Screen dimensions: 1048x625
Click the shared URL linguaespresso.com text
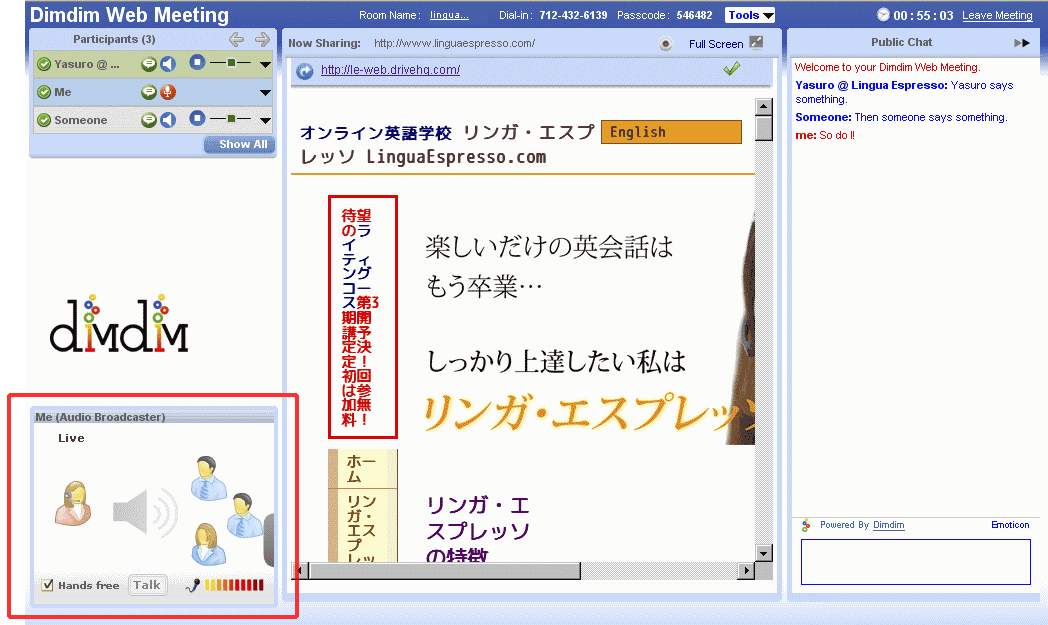[x=454, y=43]
